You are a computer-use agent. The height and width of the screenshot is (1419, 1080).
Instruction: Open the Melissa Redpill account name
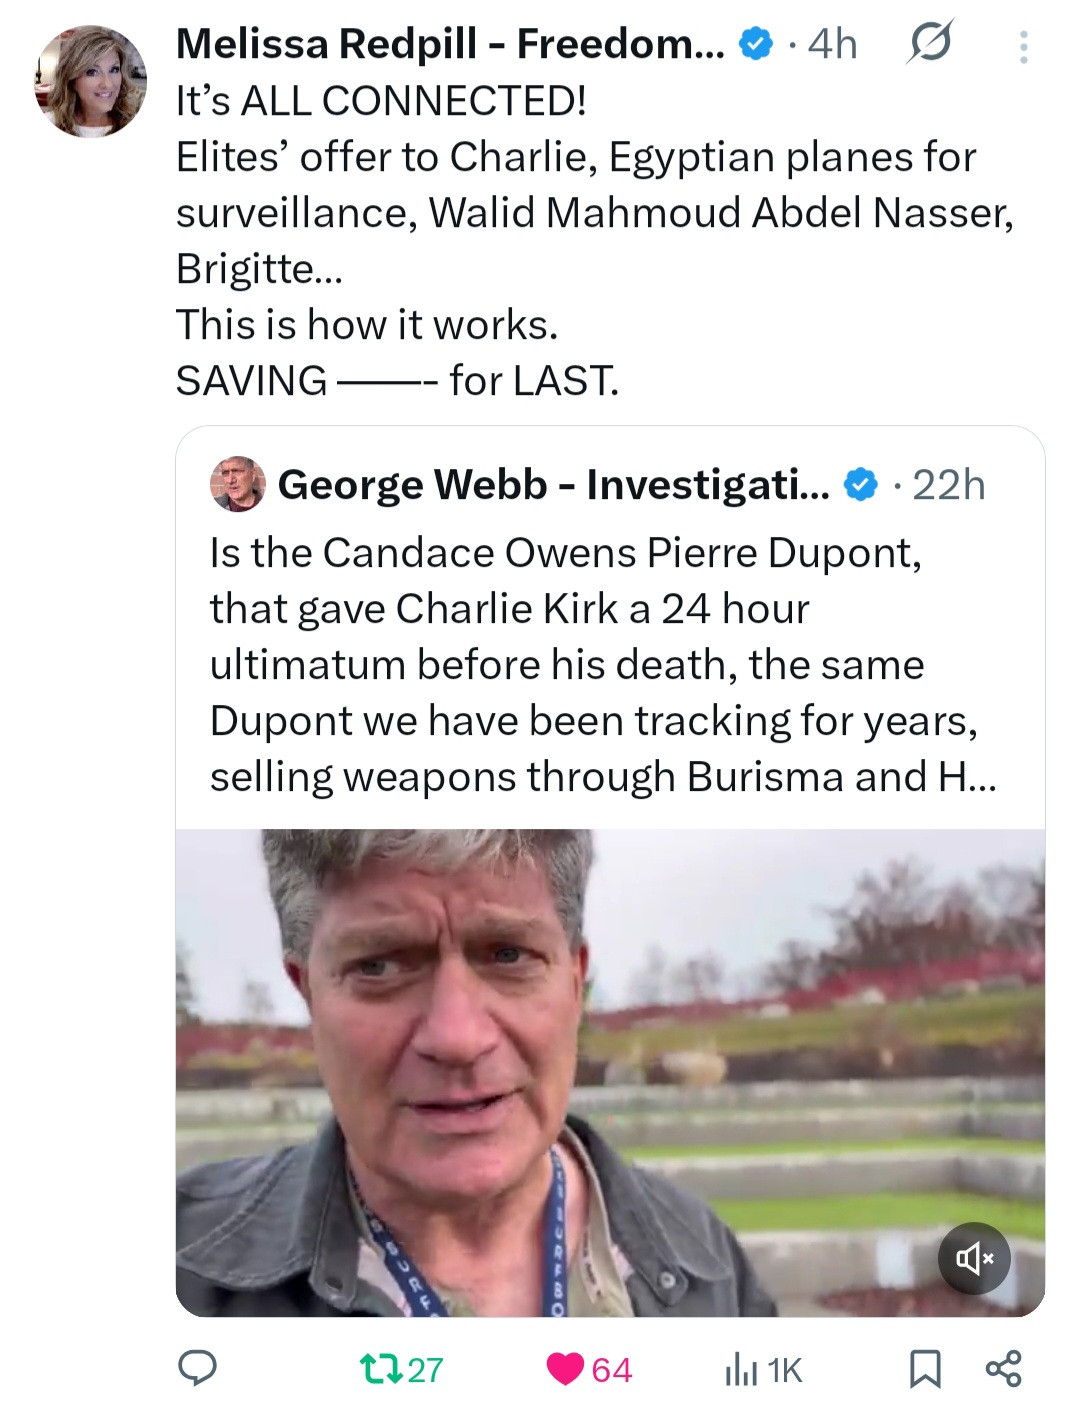(450, 43)
